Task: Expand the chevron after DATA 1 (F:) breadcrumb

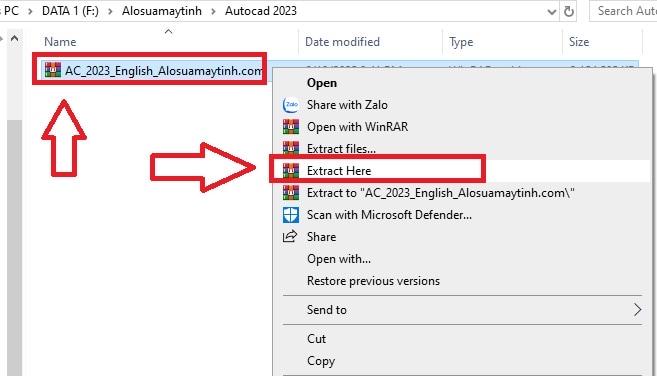Action: click(x=110, y=11)
